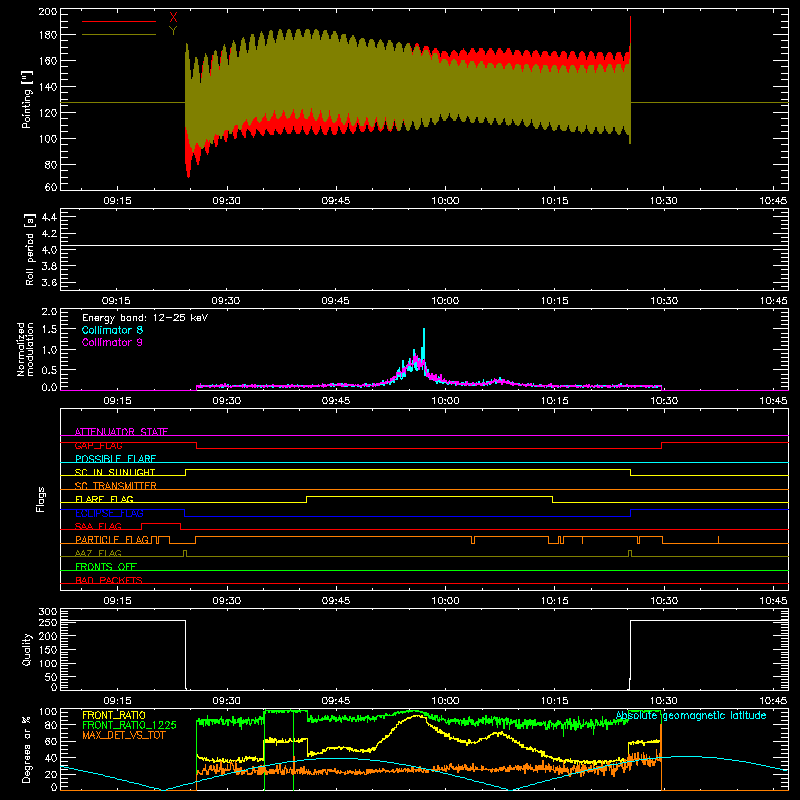The width and height of the screenshot is (800, 800).
Task: Click the AAZ_FLAG label
Action: click(x=98, y=553)
